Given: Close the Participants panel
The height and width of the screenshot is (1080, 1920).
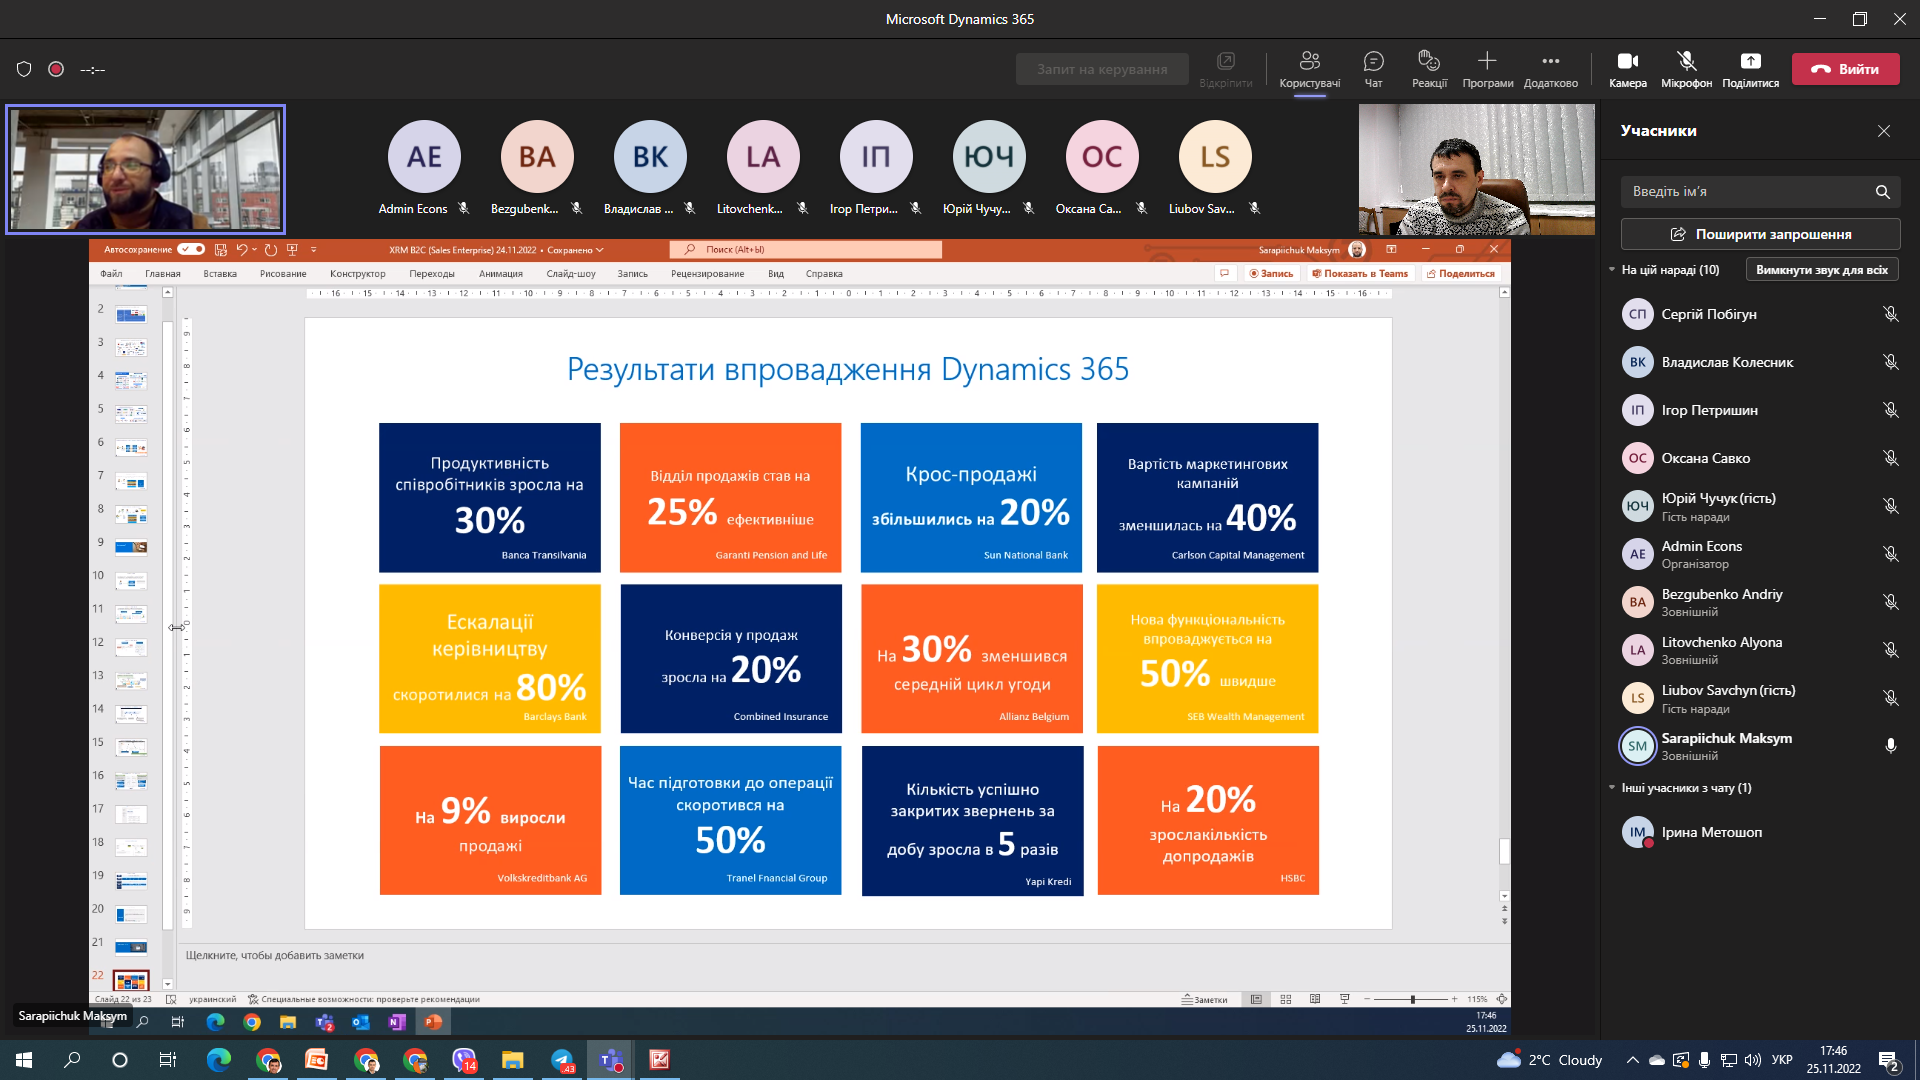Looking at the screenshot, I should [1884, 131].
